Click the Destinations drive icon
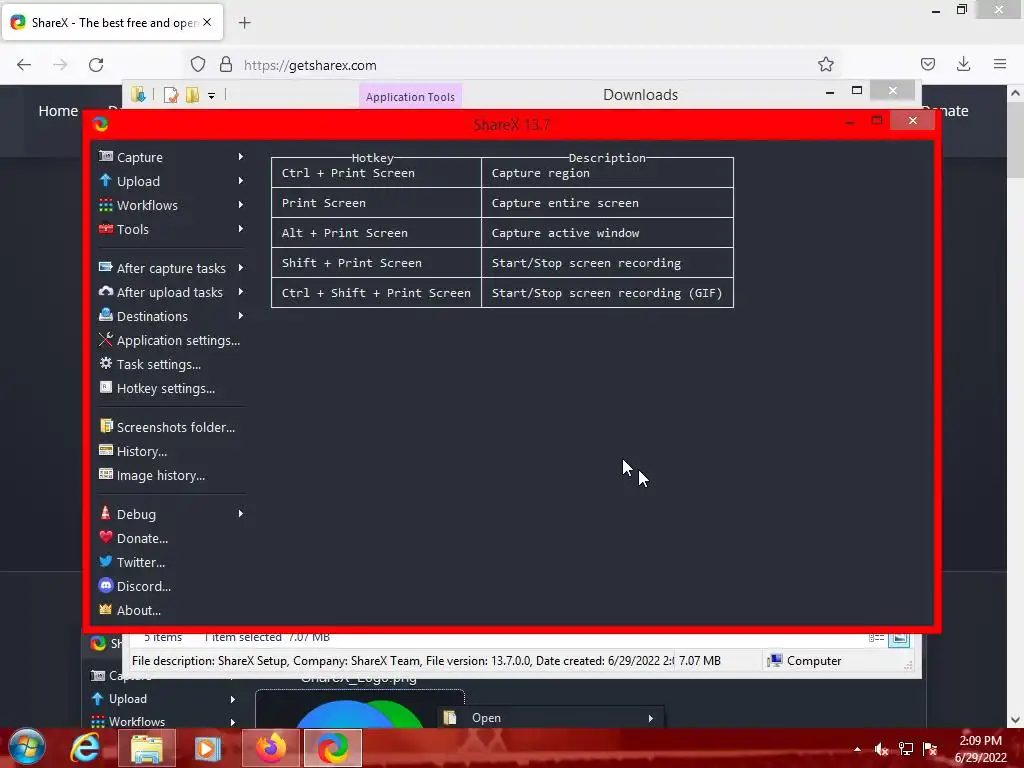This screenshot has height=768, width=1024. 106,315
